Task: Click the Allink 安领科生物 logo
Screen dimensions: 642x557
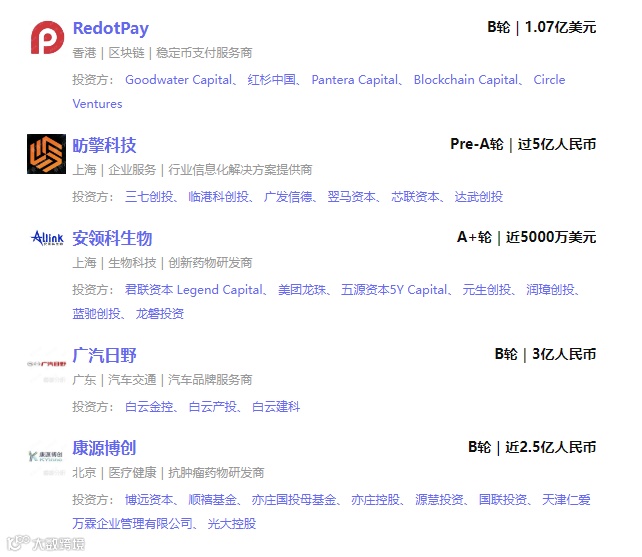Action: pyautogui.click(x=47, y=238)
